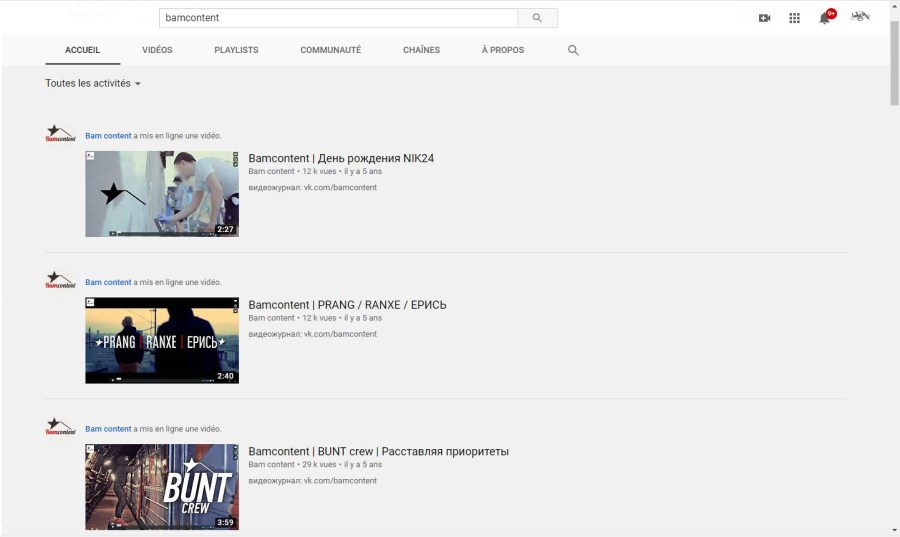Open the À PROPOS tab

click(x=502, y=50)
